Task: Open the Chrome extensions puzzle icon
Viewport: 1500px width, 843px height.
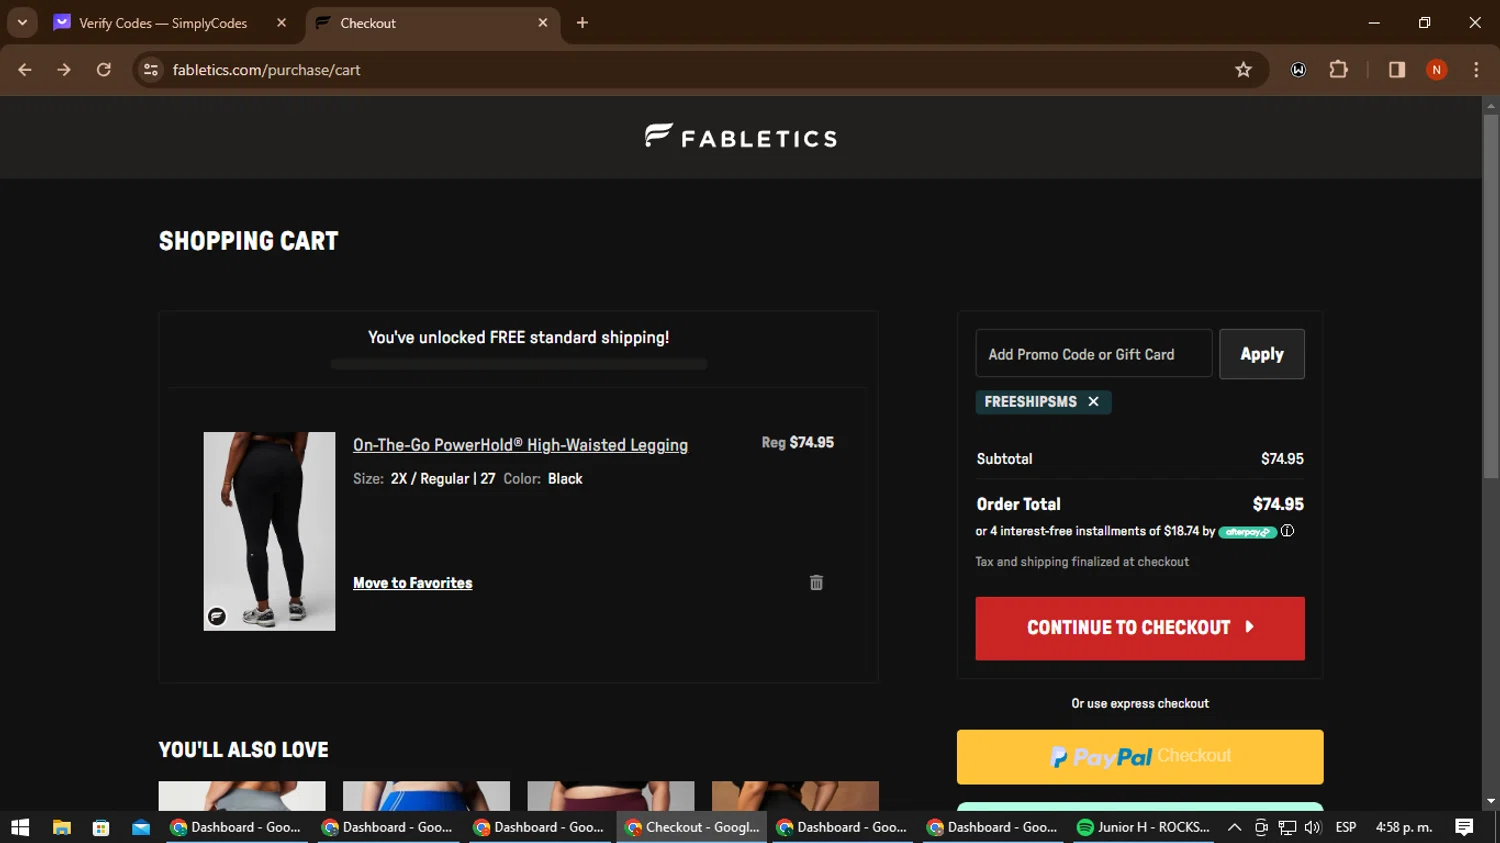Action: tap(1338, 70)
